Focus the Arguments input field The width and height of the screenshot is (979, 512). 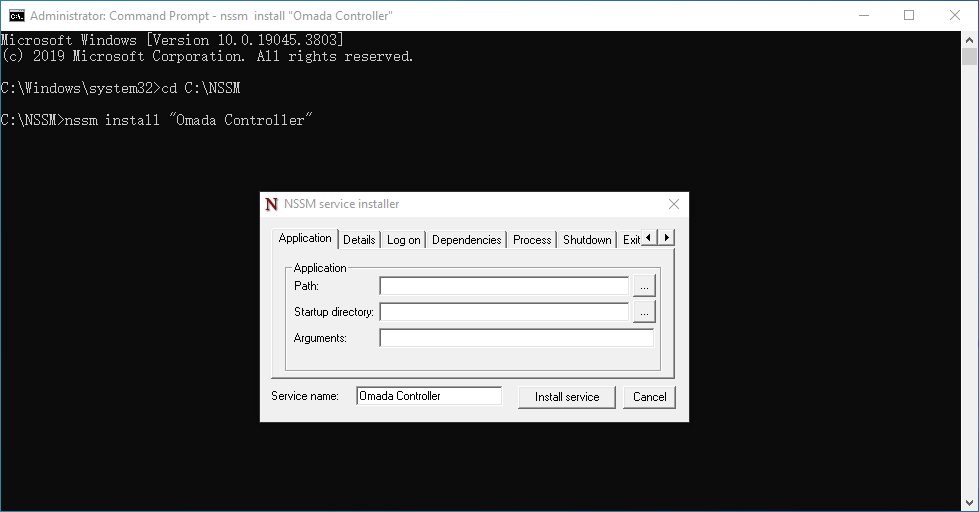coord(516,338)
